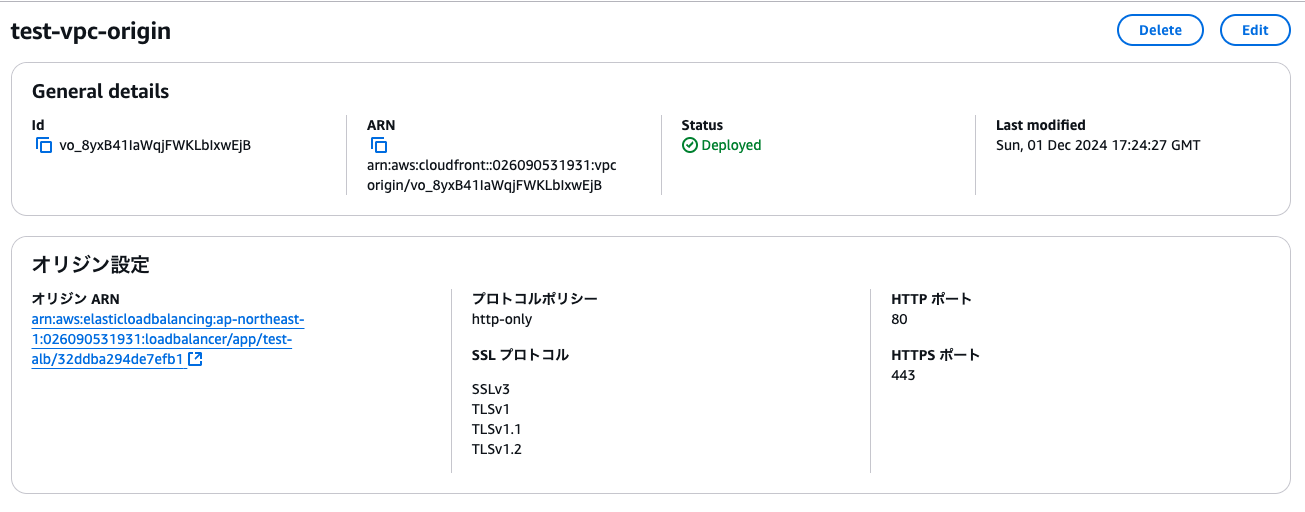Click the General details heading
The image size is (1305, 512).
[x=100, y=91]
